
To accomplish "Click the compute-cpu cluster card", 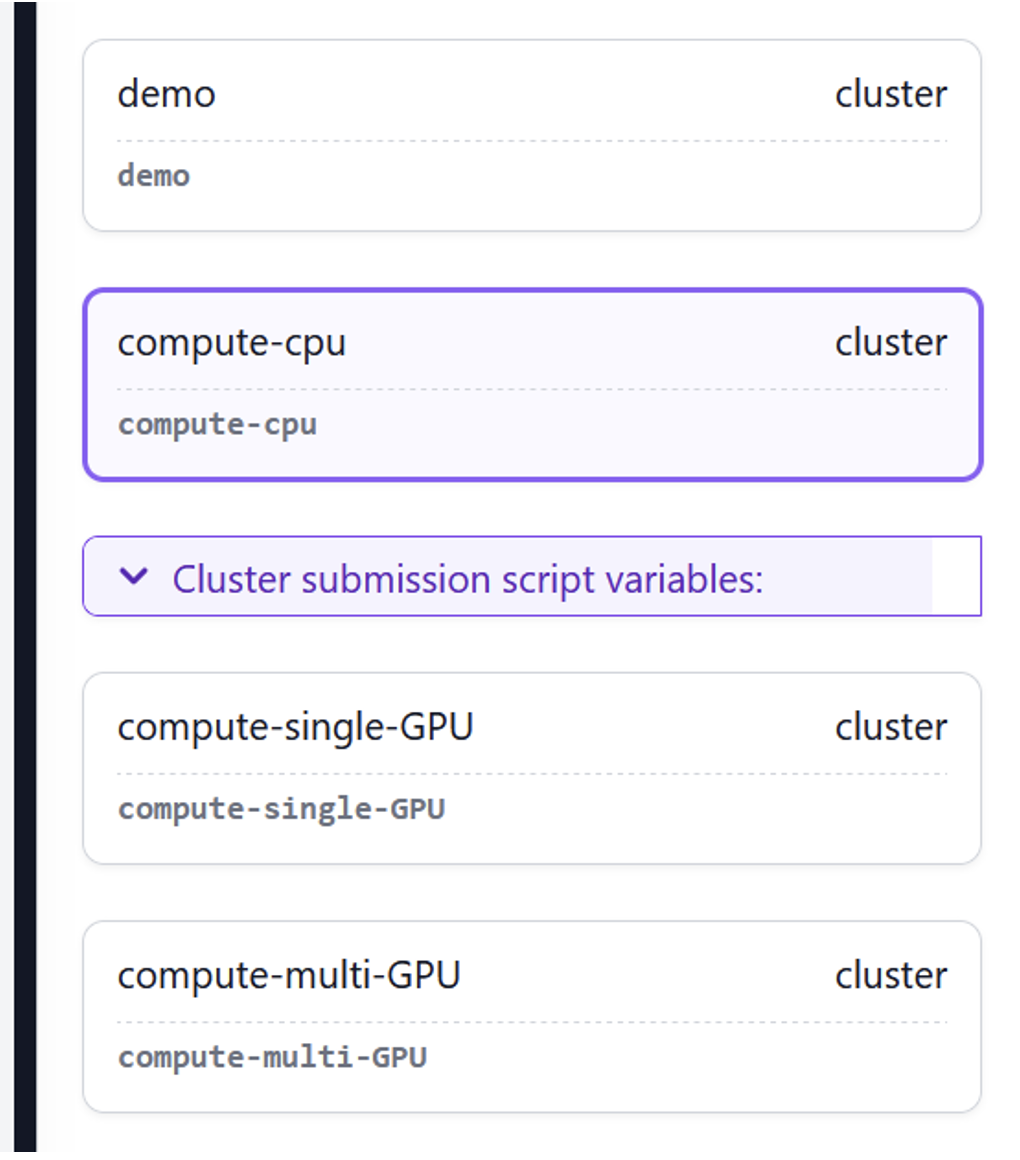I will click(530, 383).
